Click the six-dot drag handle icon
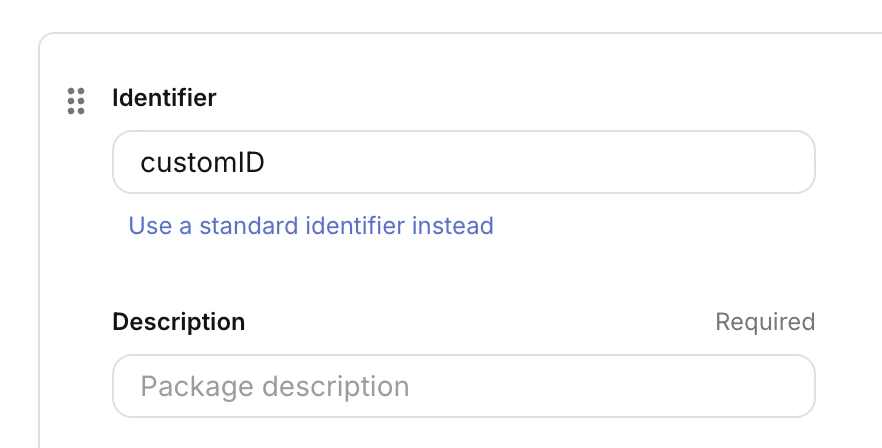The width and height of the screenshot is (882, 448). (x=76, y=101)
